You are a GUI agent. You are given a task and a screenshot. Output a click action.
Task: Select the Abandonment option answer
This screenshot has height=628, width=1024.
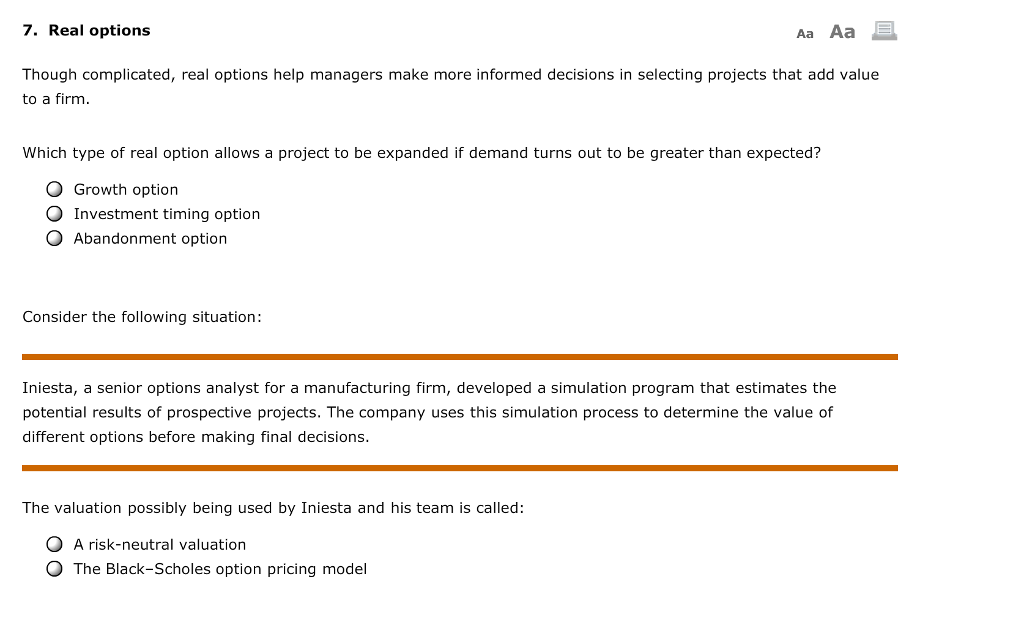[x=55, y=237]
